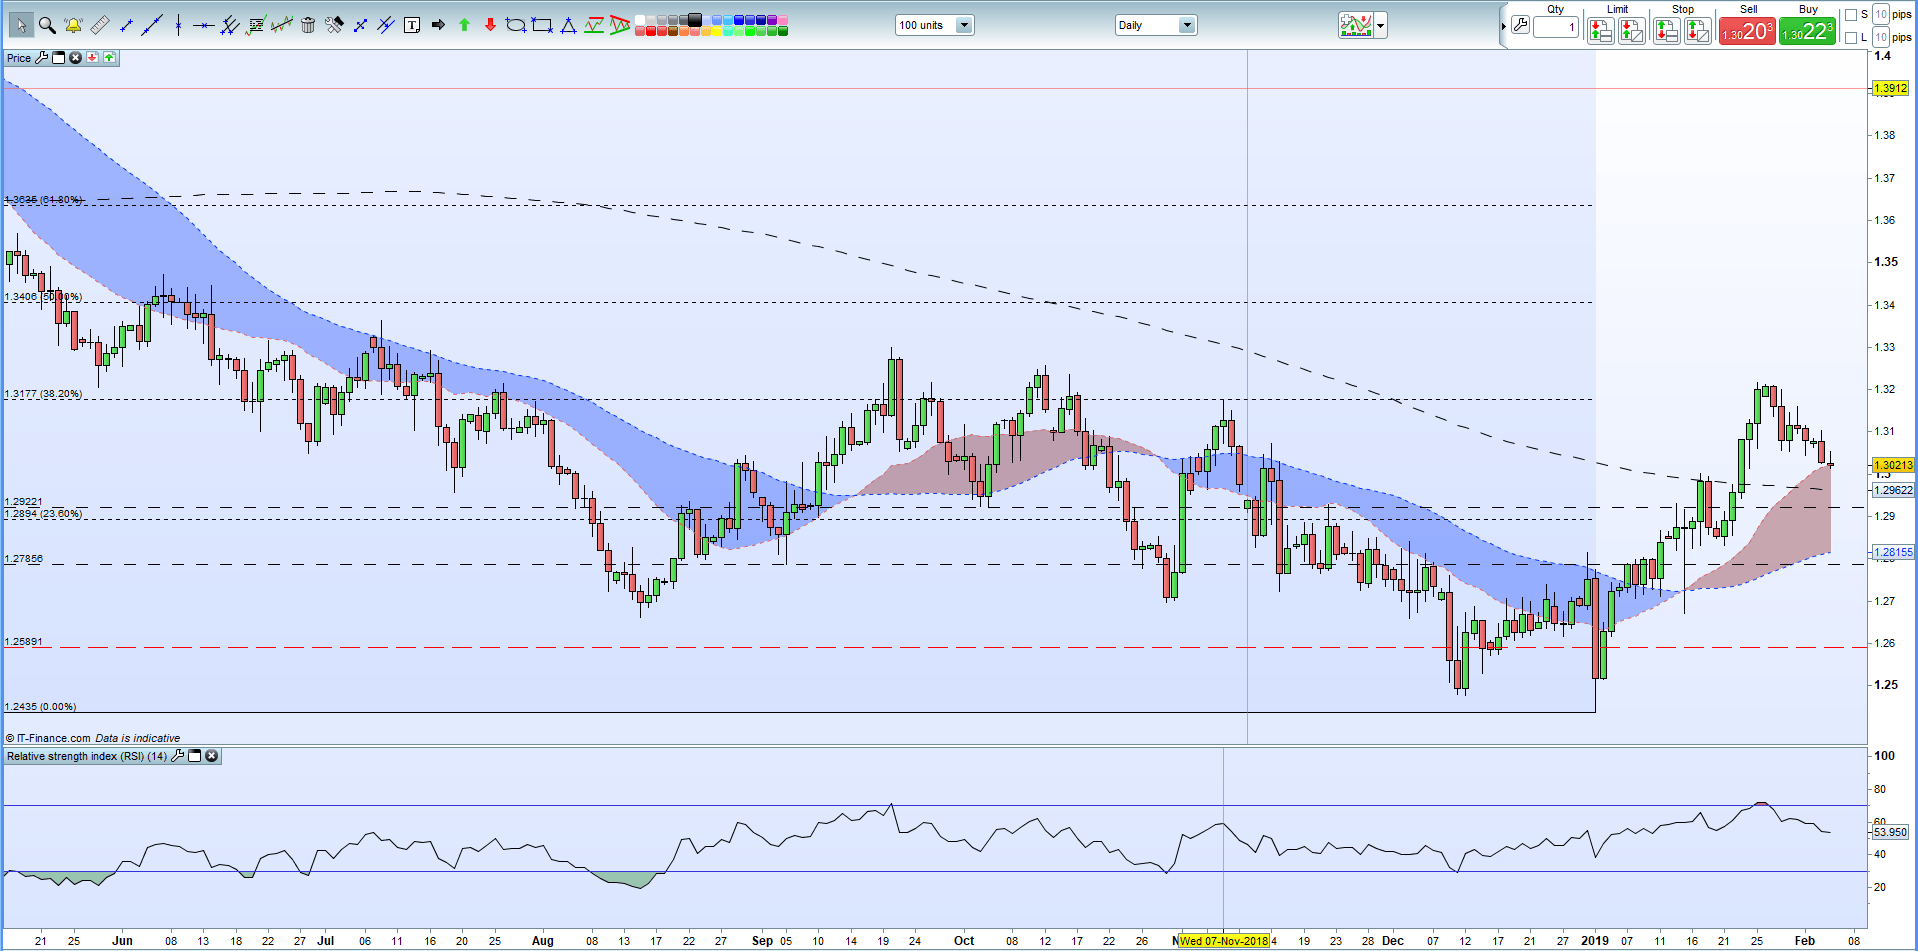Screen dimensions: 1918x951
Task: Click the first Stop order button
Action: pyautogui.click(x=1667, y=31)
